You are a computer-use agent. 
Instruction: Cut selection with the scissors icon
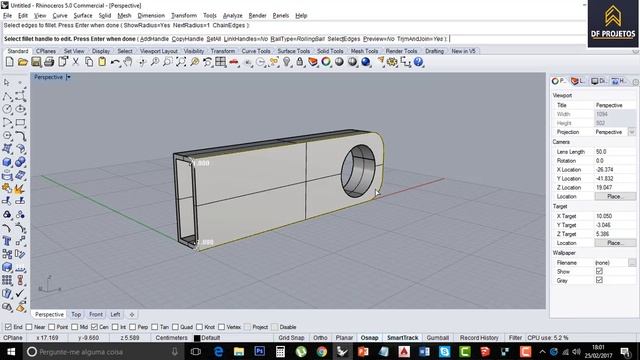(76, 62)
